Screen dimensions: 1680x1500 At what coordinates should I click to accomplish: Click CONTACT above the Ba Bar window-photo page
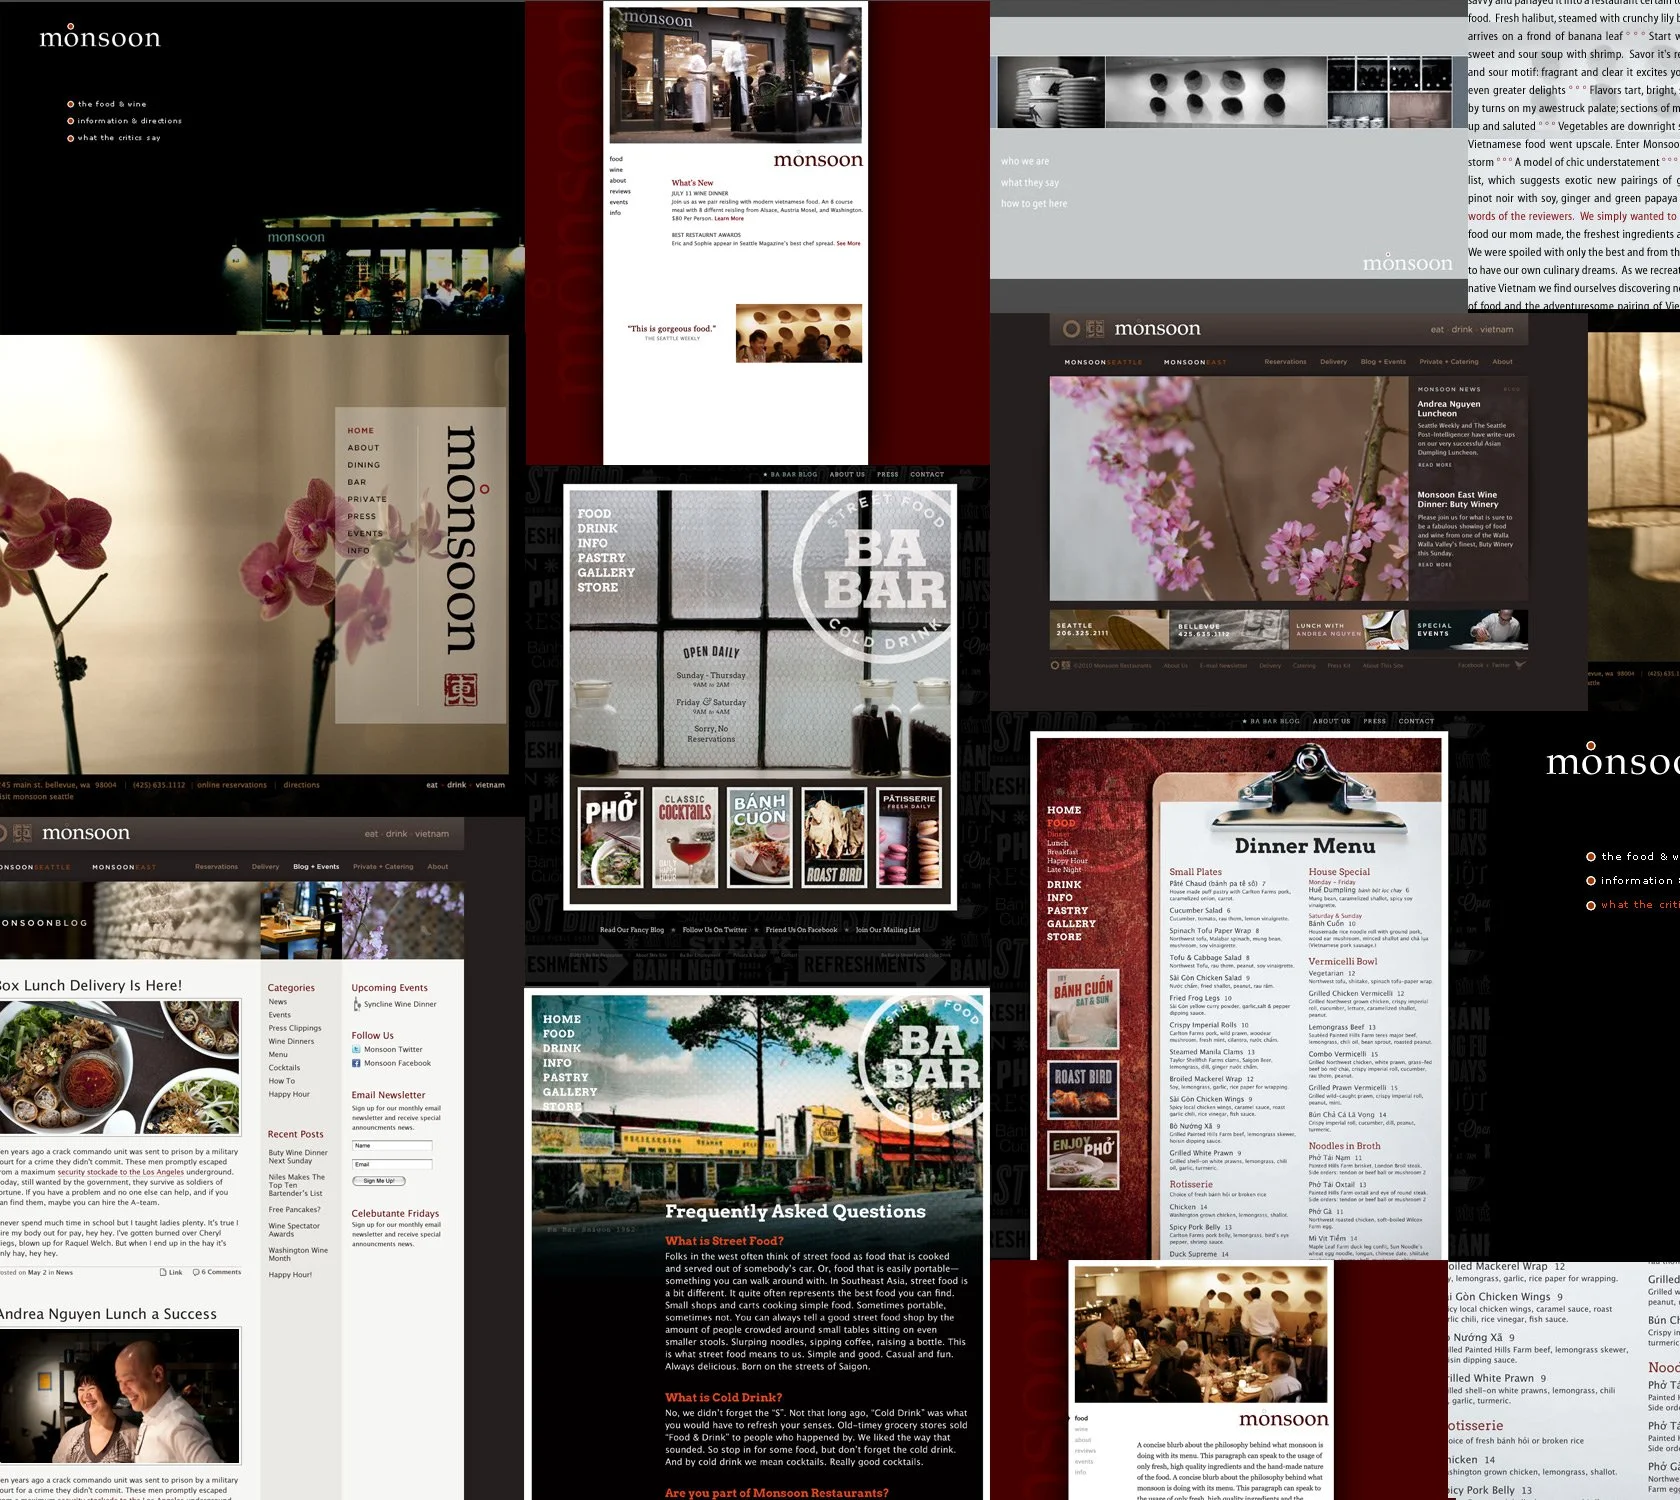pyautogui.click(x=927, y=474)
